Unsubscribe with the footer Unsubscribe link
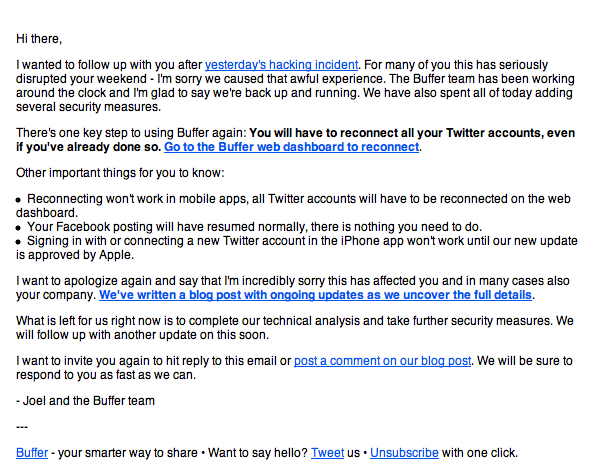This screenshot has height=473, width=599. [x=404, y=453]
